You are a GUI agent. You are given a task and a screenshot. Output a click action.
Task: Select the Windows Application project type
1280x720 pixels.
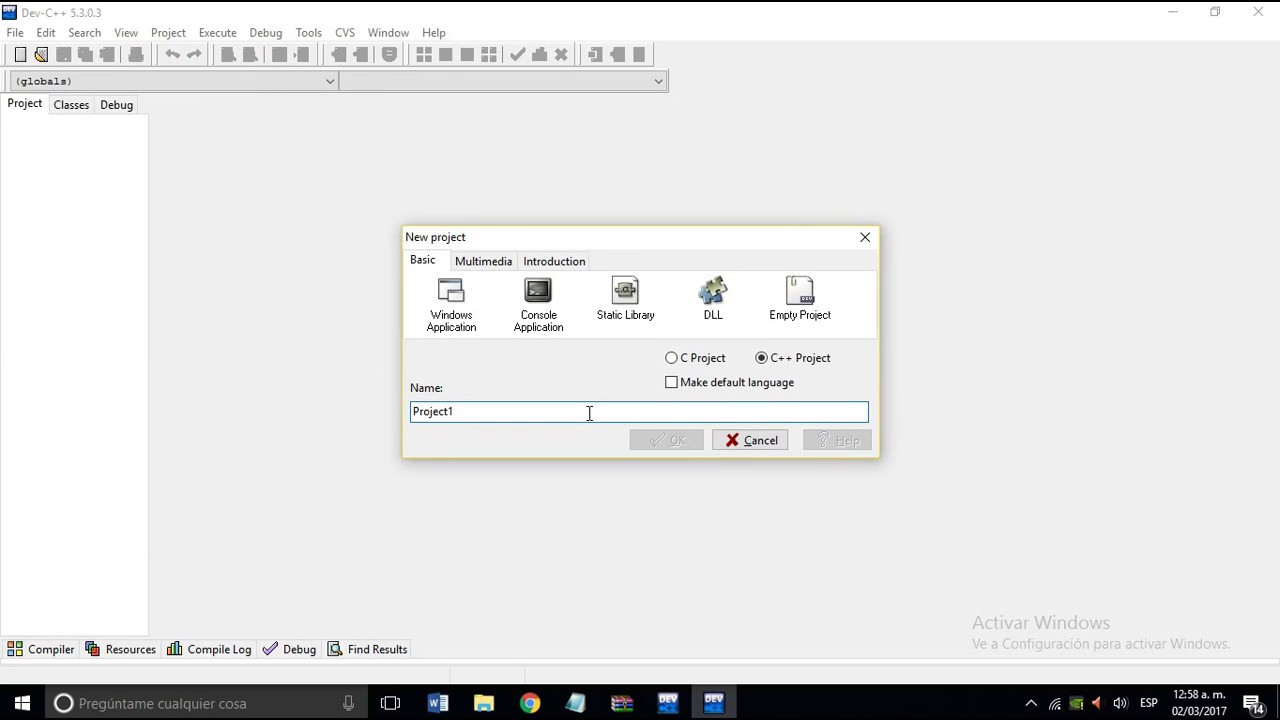click(451, 305)
